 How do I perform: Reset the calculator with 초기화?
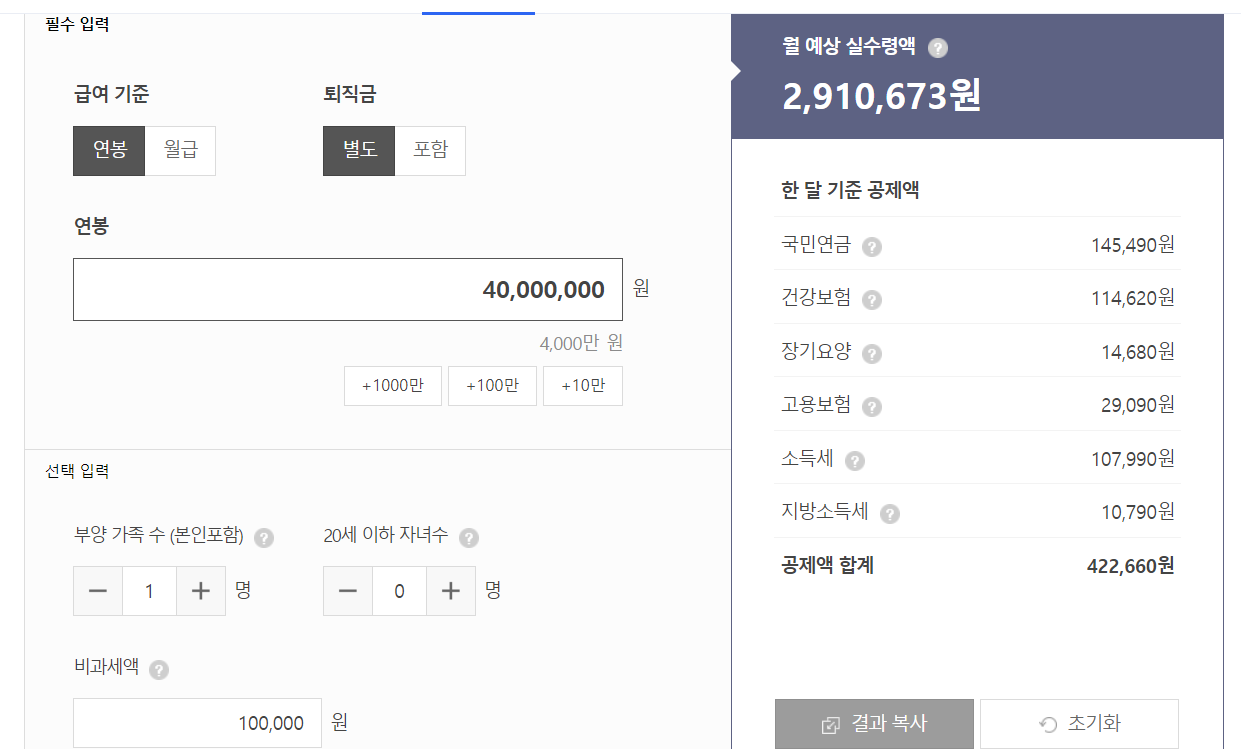tap(1079, 723)
